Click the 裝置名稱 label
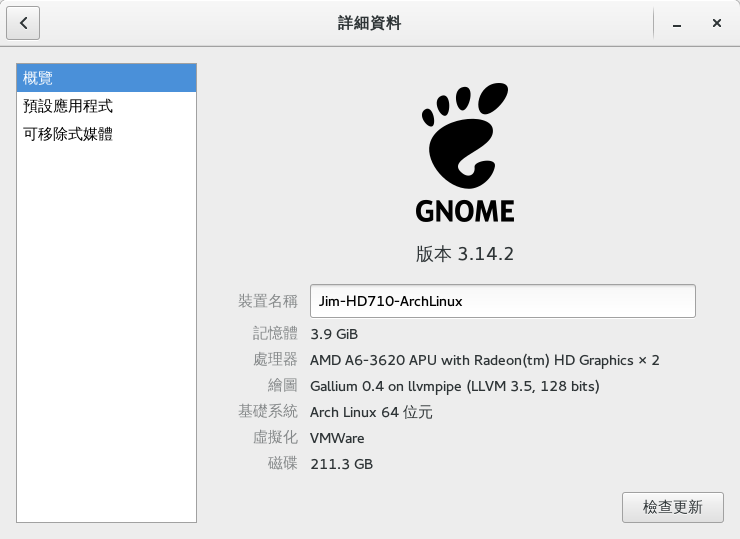 268,301
